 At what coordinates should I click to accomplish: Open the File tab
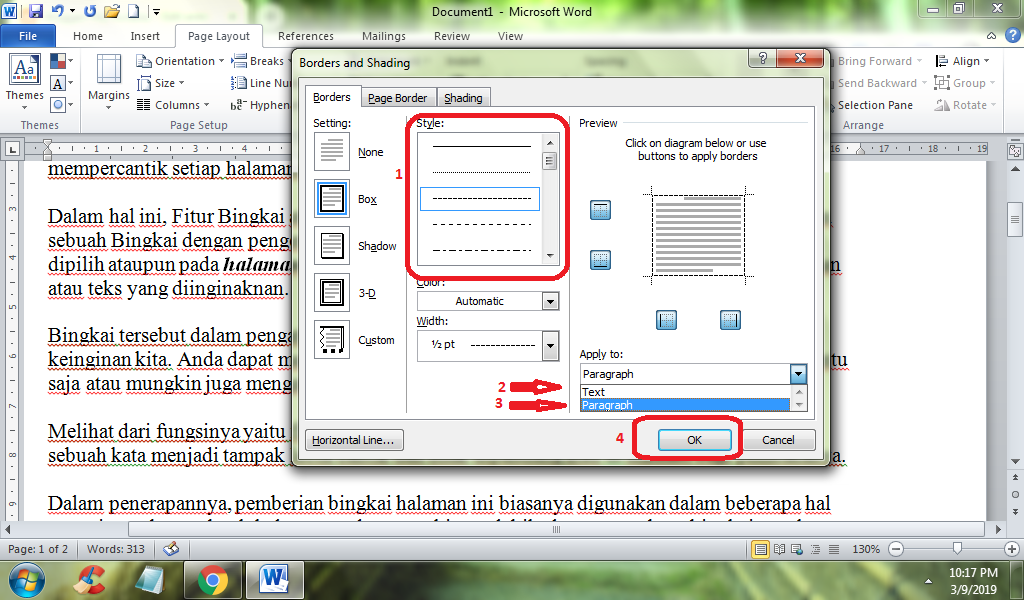28,36
